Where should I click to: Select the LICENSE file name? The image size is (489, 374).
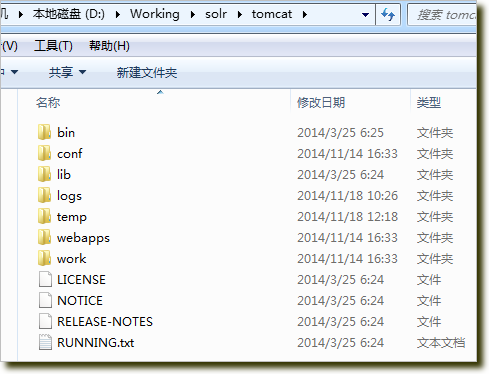coord(81,280)
